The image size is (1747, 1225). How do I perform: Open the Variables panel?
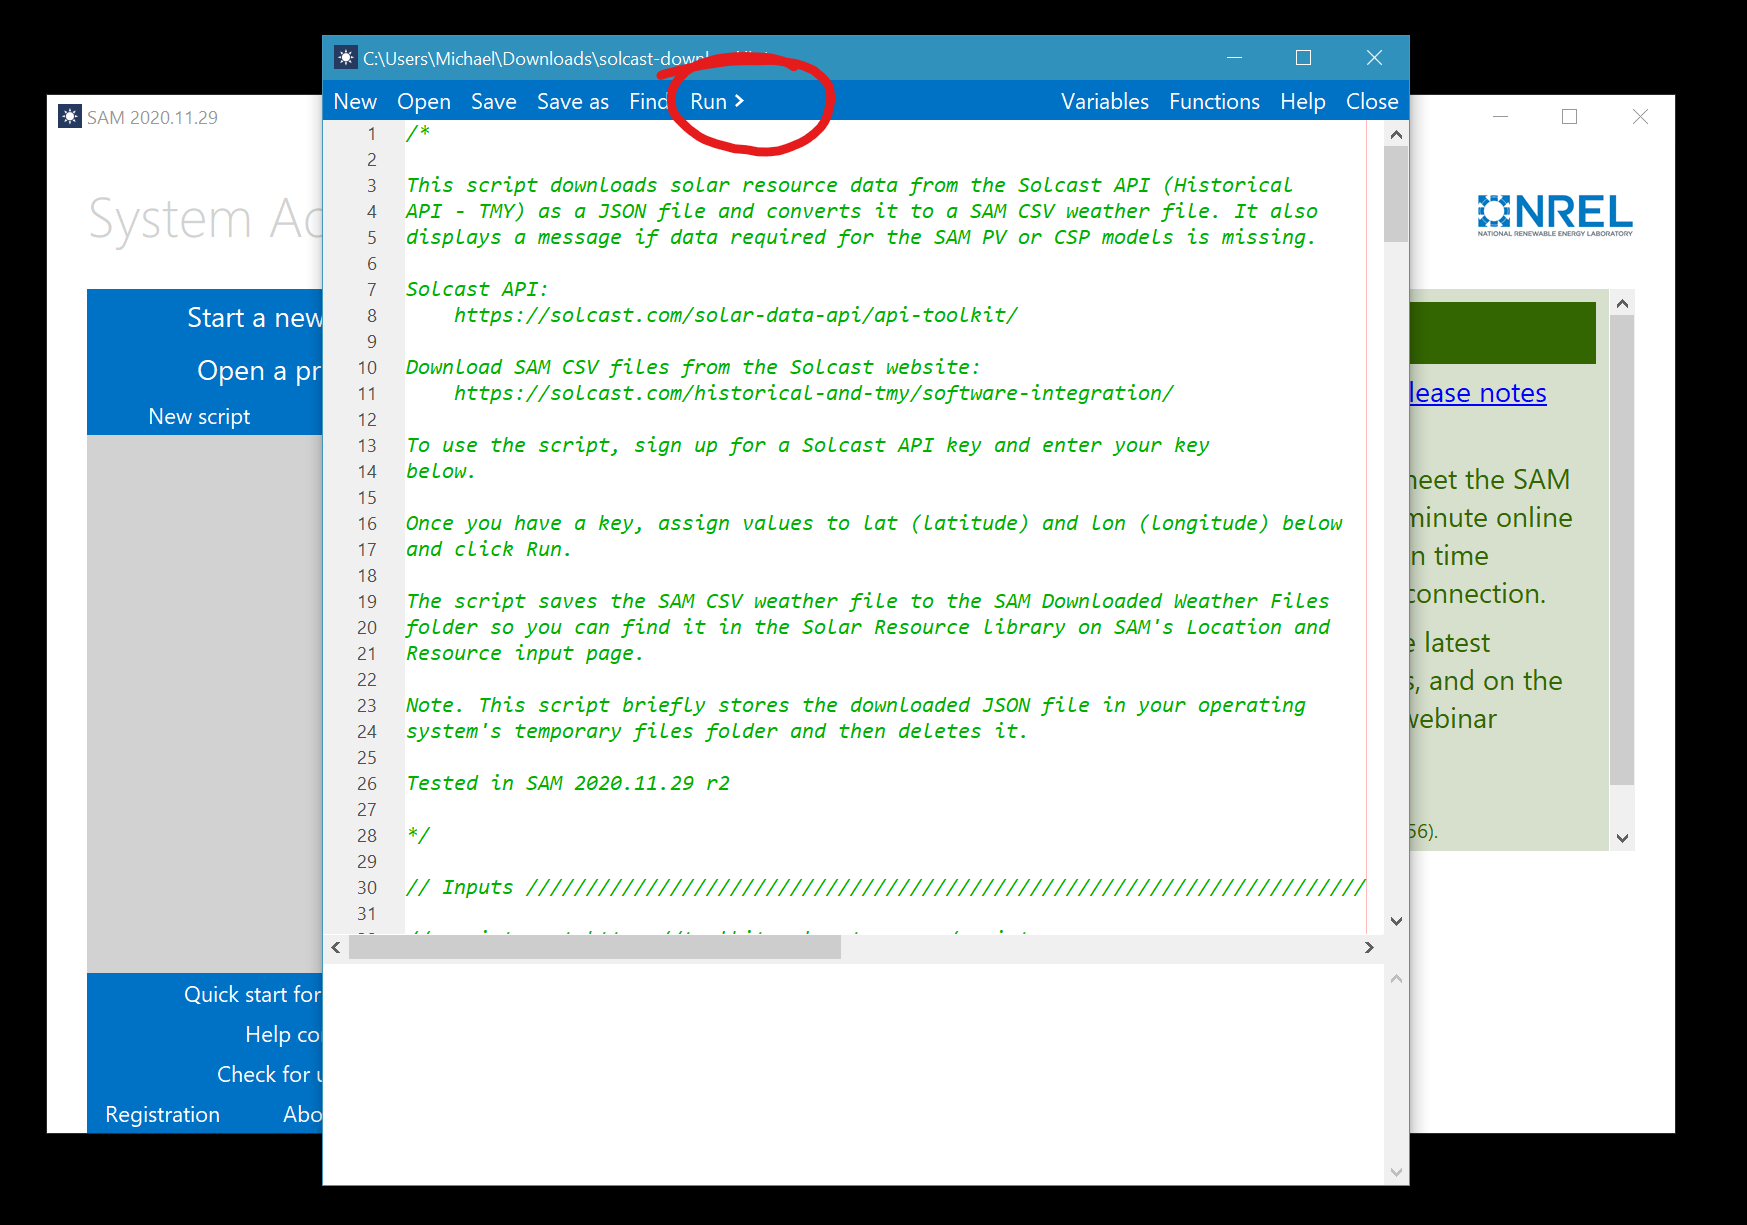[x=1105, y=101]
